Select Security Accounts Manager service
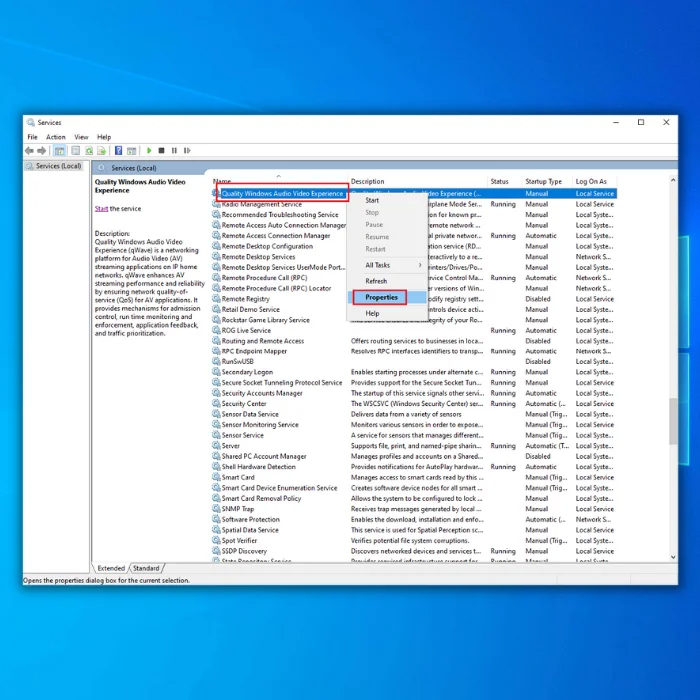700x700 pixels. (414, 393)
